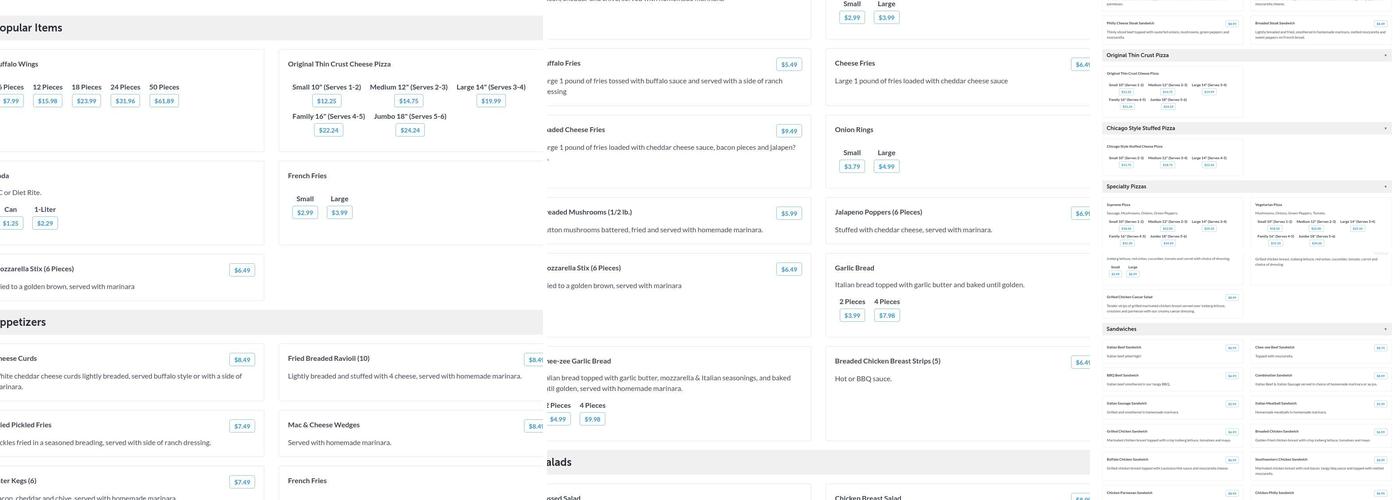Collapse the Specialty Pizzas section arrow
This screenshot has height=500, width=1400.
pyautogui.click(x=1385, y=186)
